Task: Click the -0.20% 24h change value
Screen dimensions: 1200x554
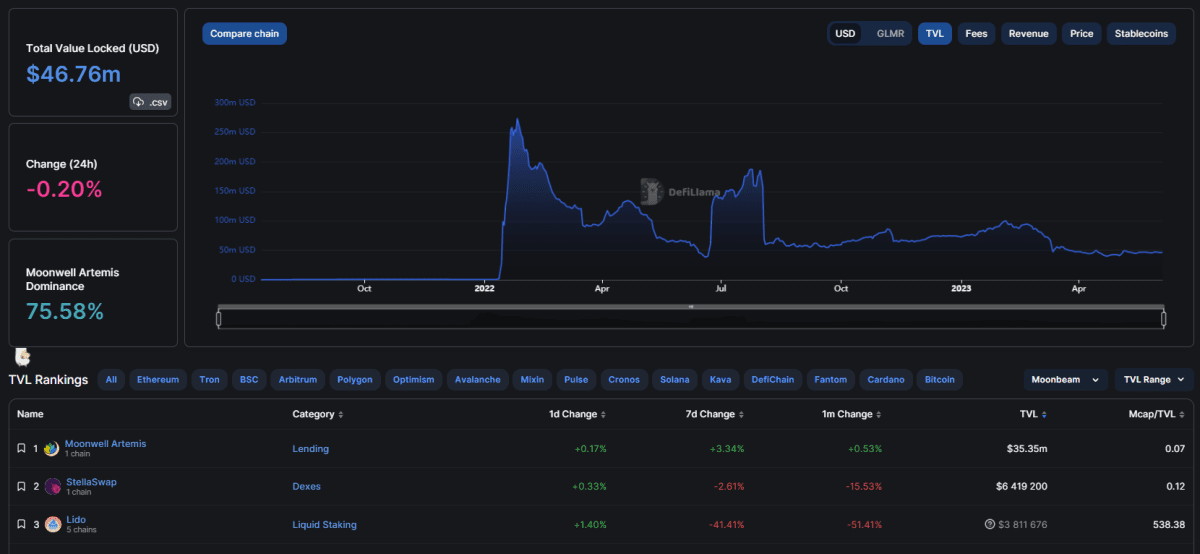Action: click(x=64, y=189)
